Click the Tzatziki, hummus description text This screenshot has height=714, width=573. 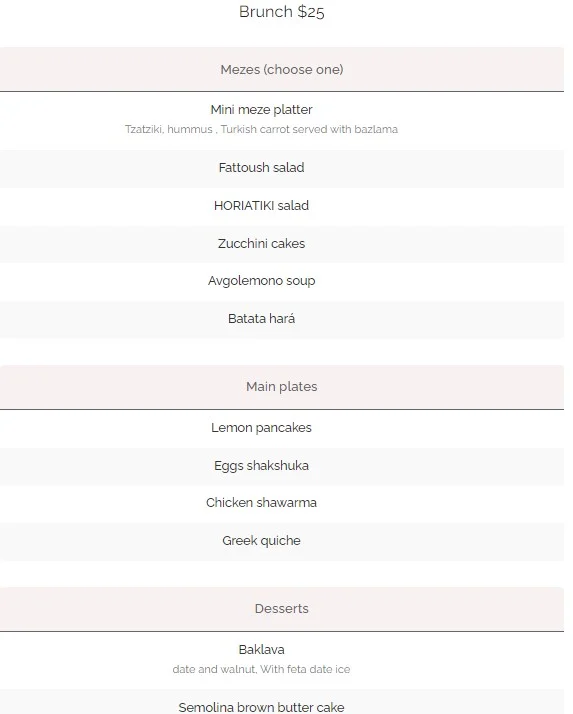pos(261,129)
